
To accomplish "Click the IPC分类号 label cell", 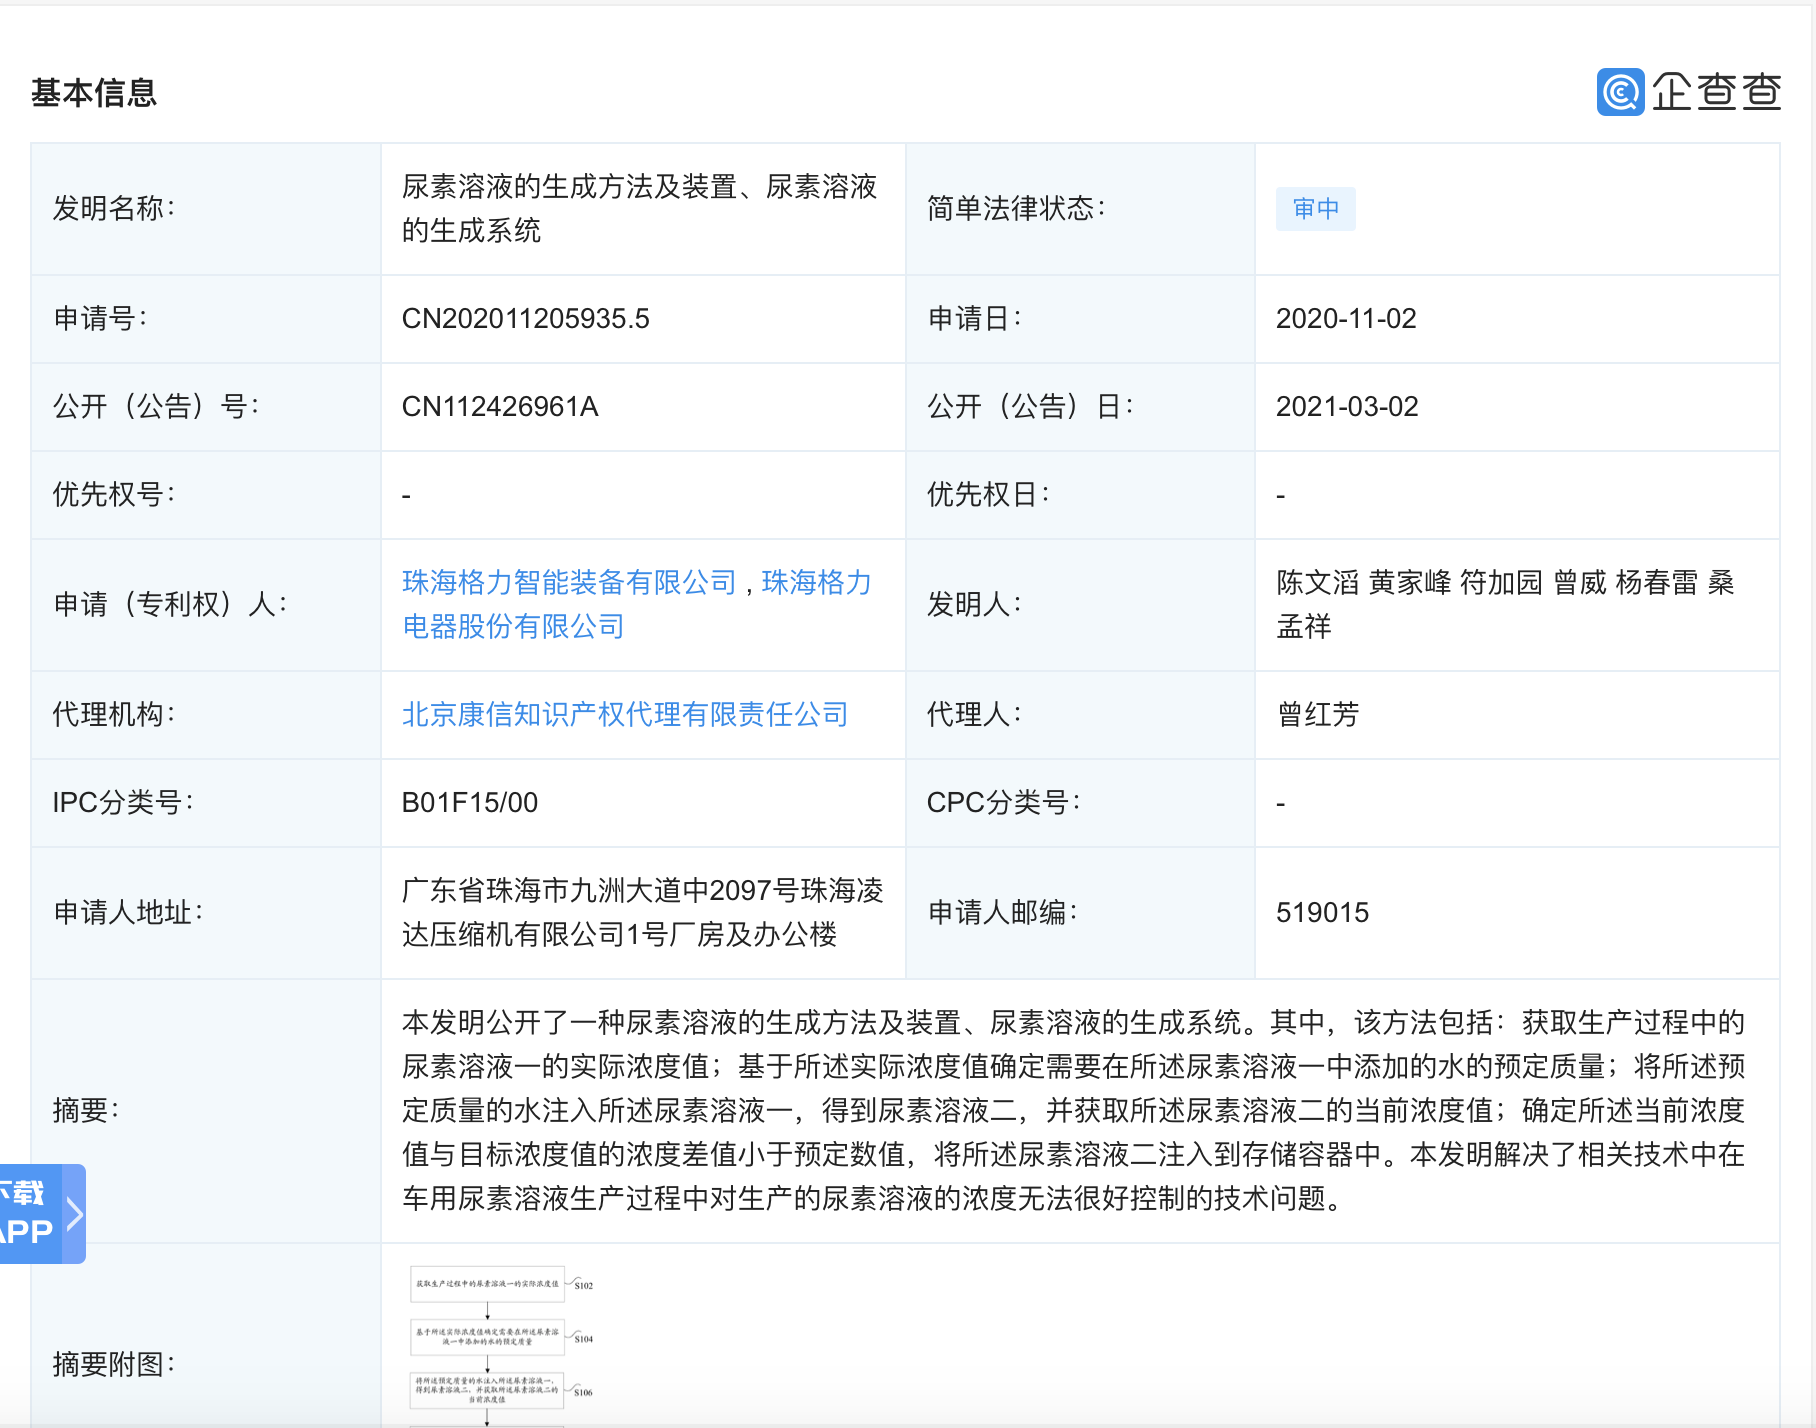I will point(206,803).
